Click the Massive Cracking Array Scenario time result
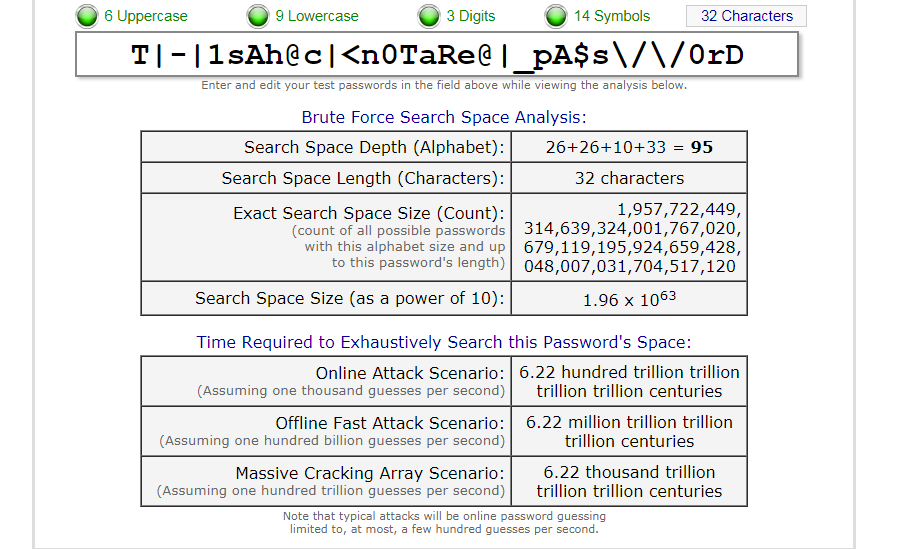 coord(629,481)
